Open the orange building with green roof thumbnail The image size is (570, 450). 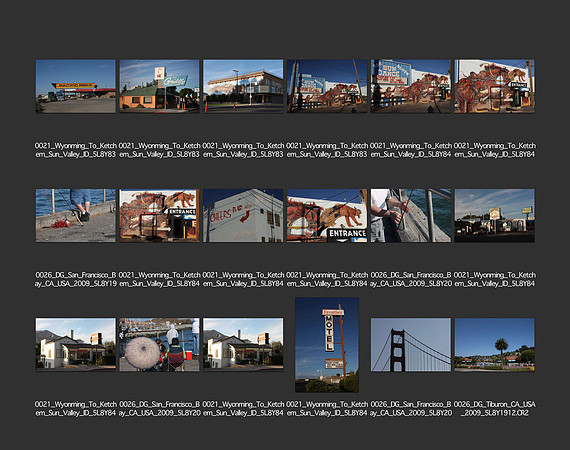tap(159, 86)
